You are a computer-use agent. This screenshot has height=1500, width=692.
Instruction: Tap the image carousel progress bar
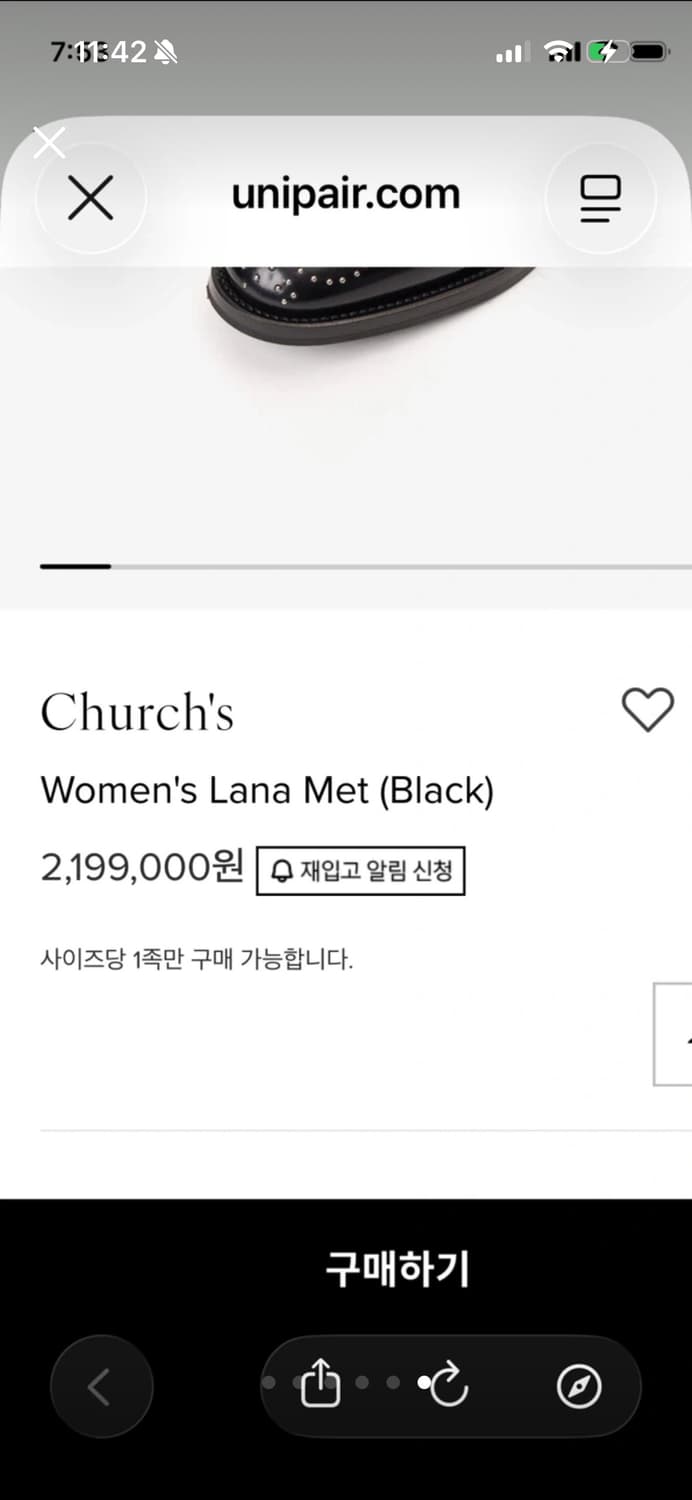pos(75,566)
